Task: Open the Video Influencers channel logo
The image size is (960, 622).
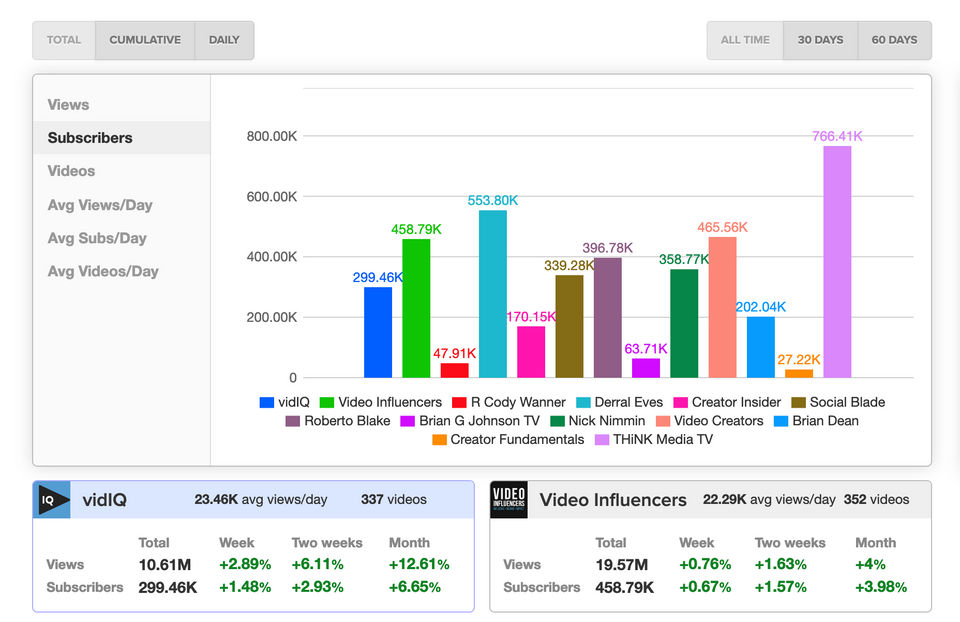Action: pos(509,500)
